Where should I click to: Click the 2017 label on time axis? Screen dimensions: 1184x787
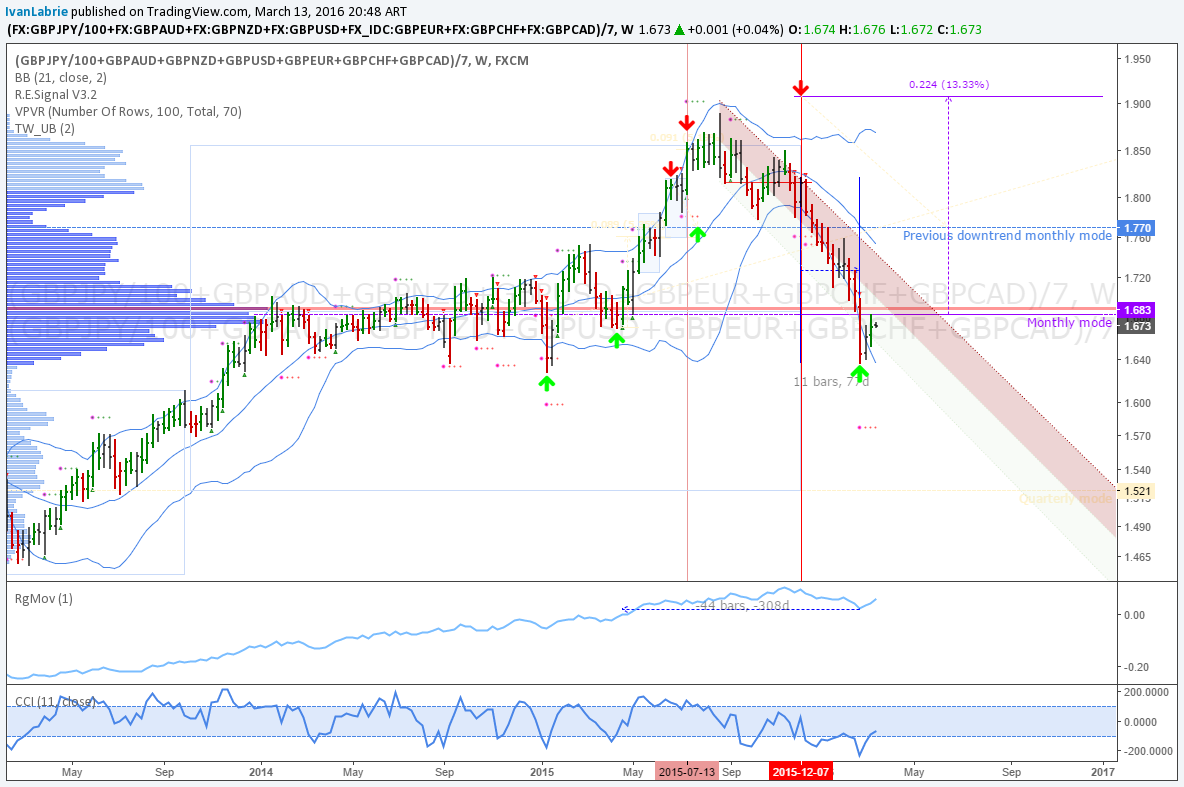(1103, 772)
